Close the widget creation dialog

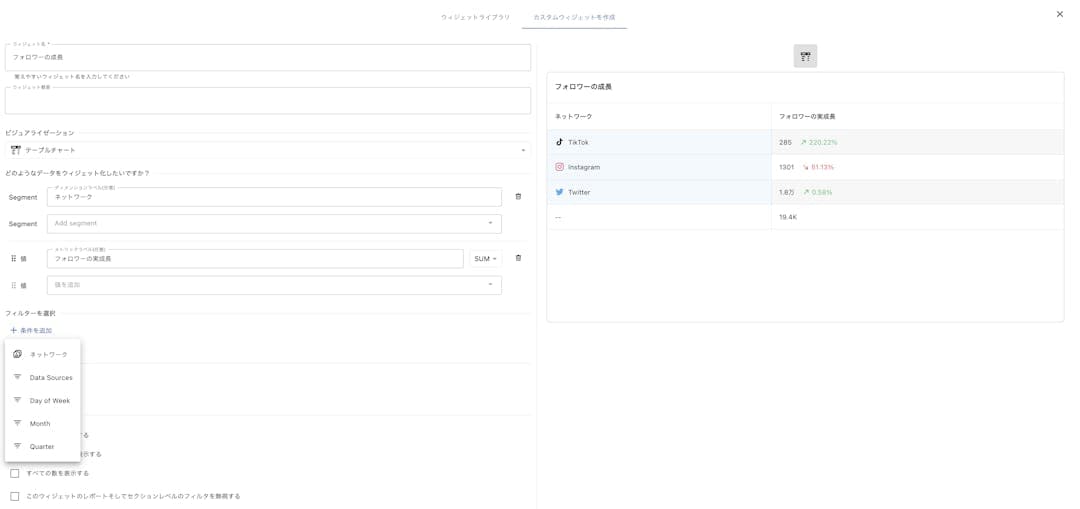click(1060, 14)
